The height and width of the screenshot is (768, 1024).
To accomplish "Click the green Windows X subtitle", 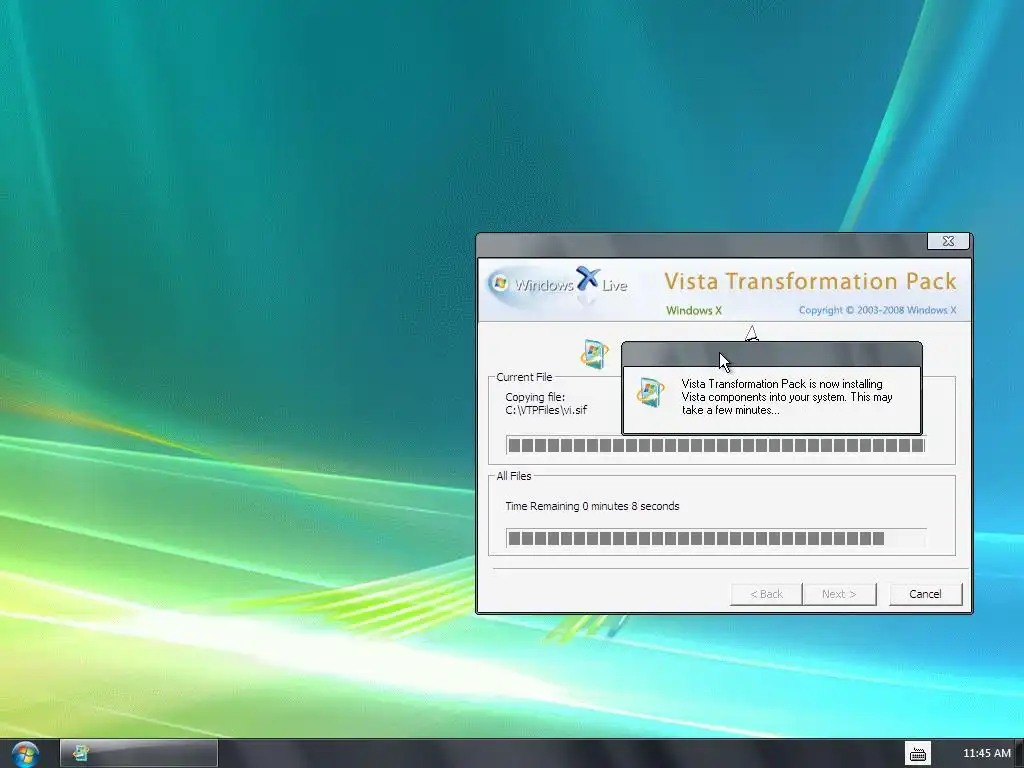I will click(x=694, y=311).
